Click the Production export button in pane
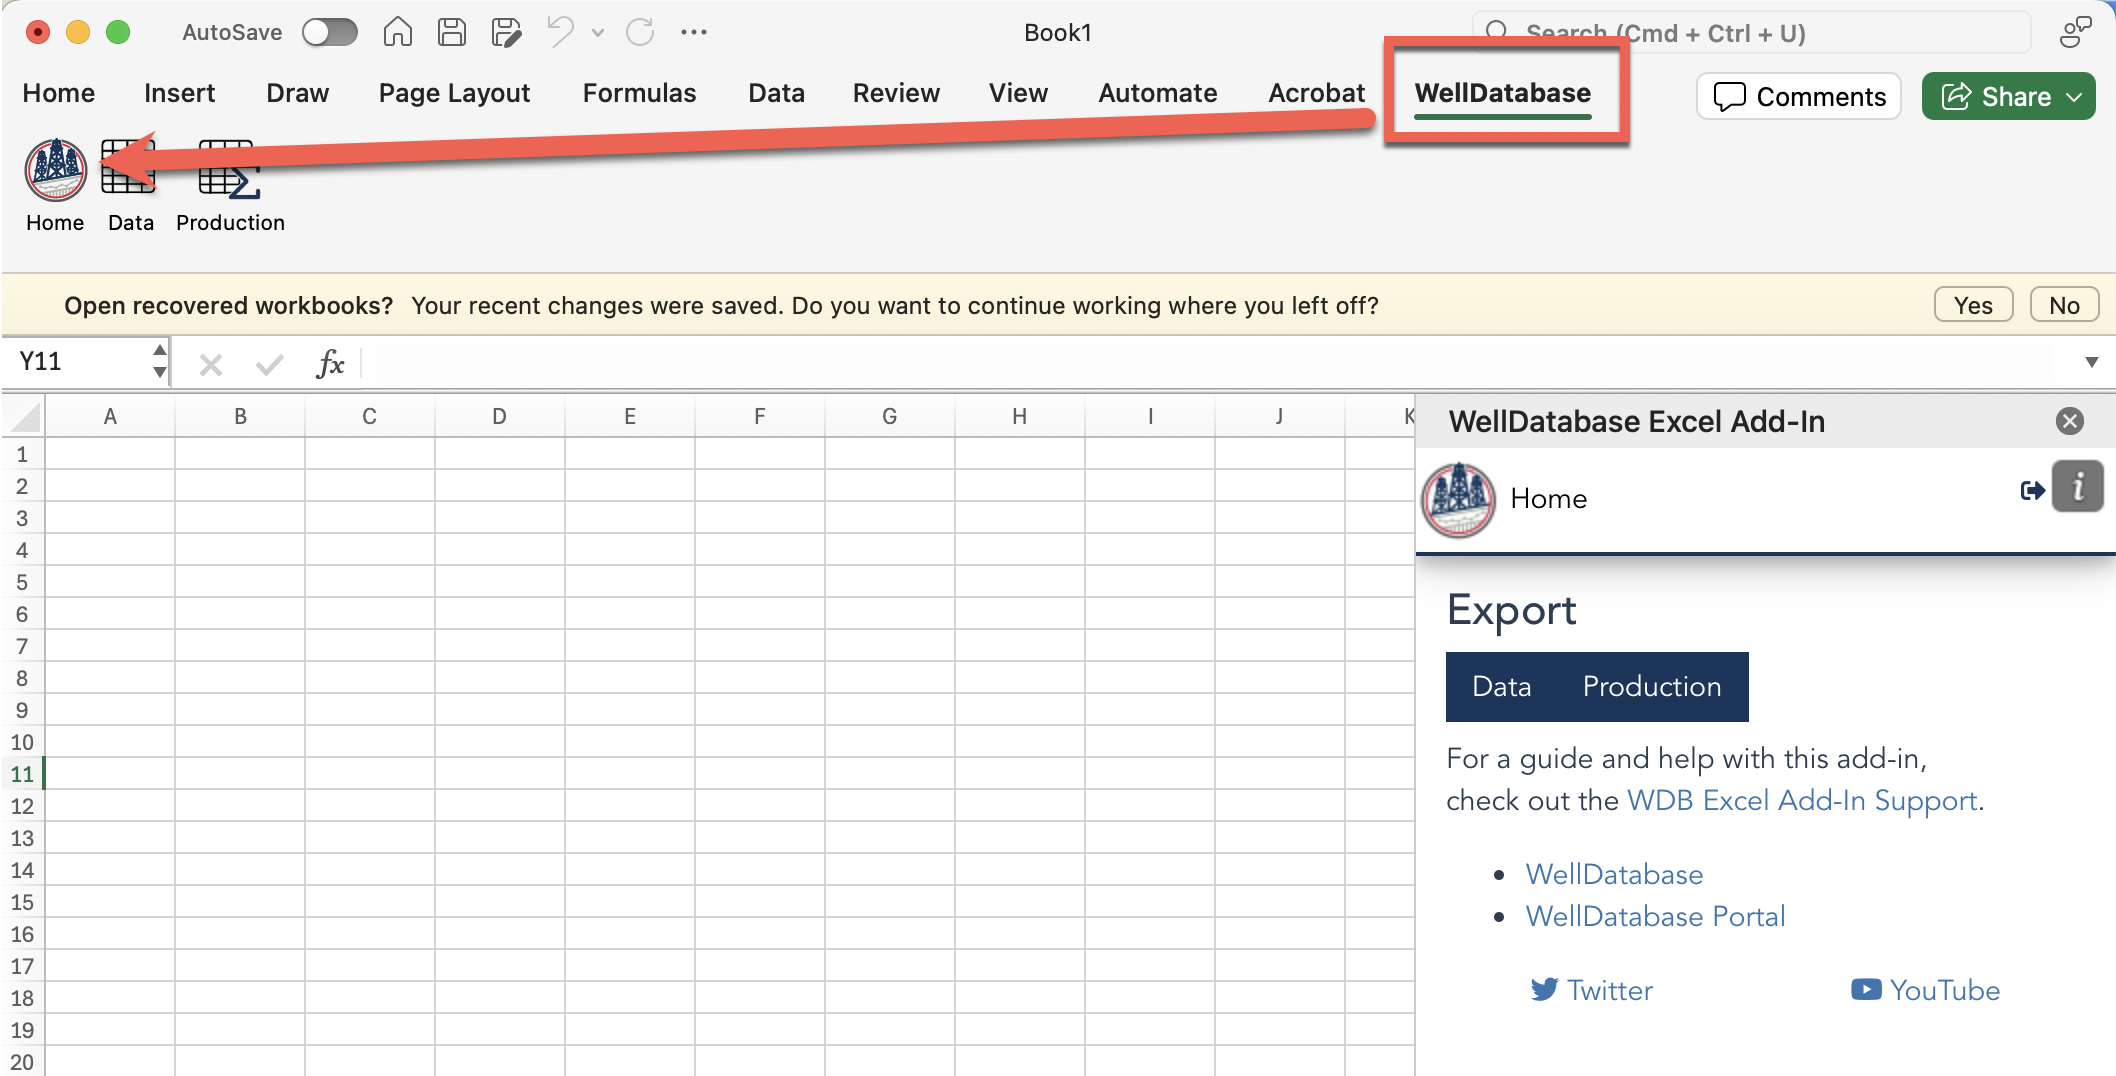This screenshot has width=2116, height=1076. point(1652,686)
